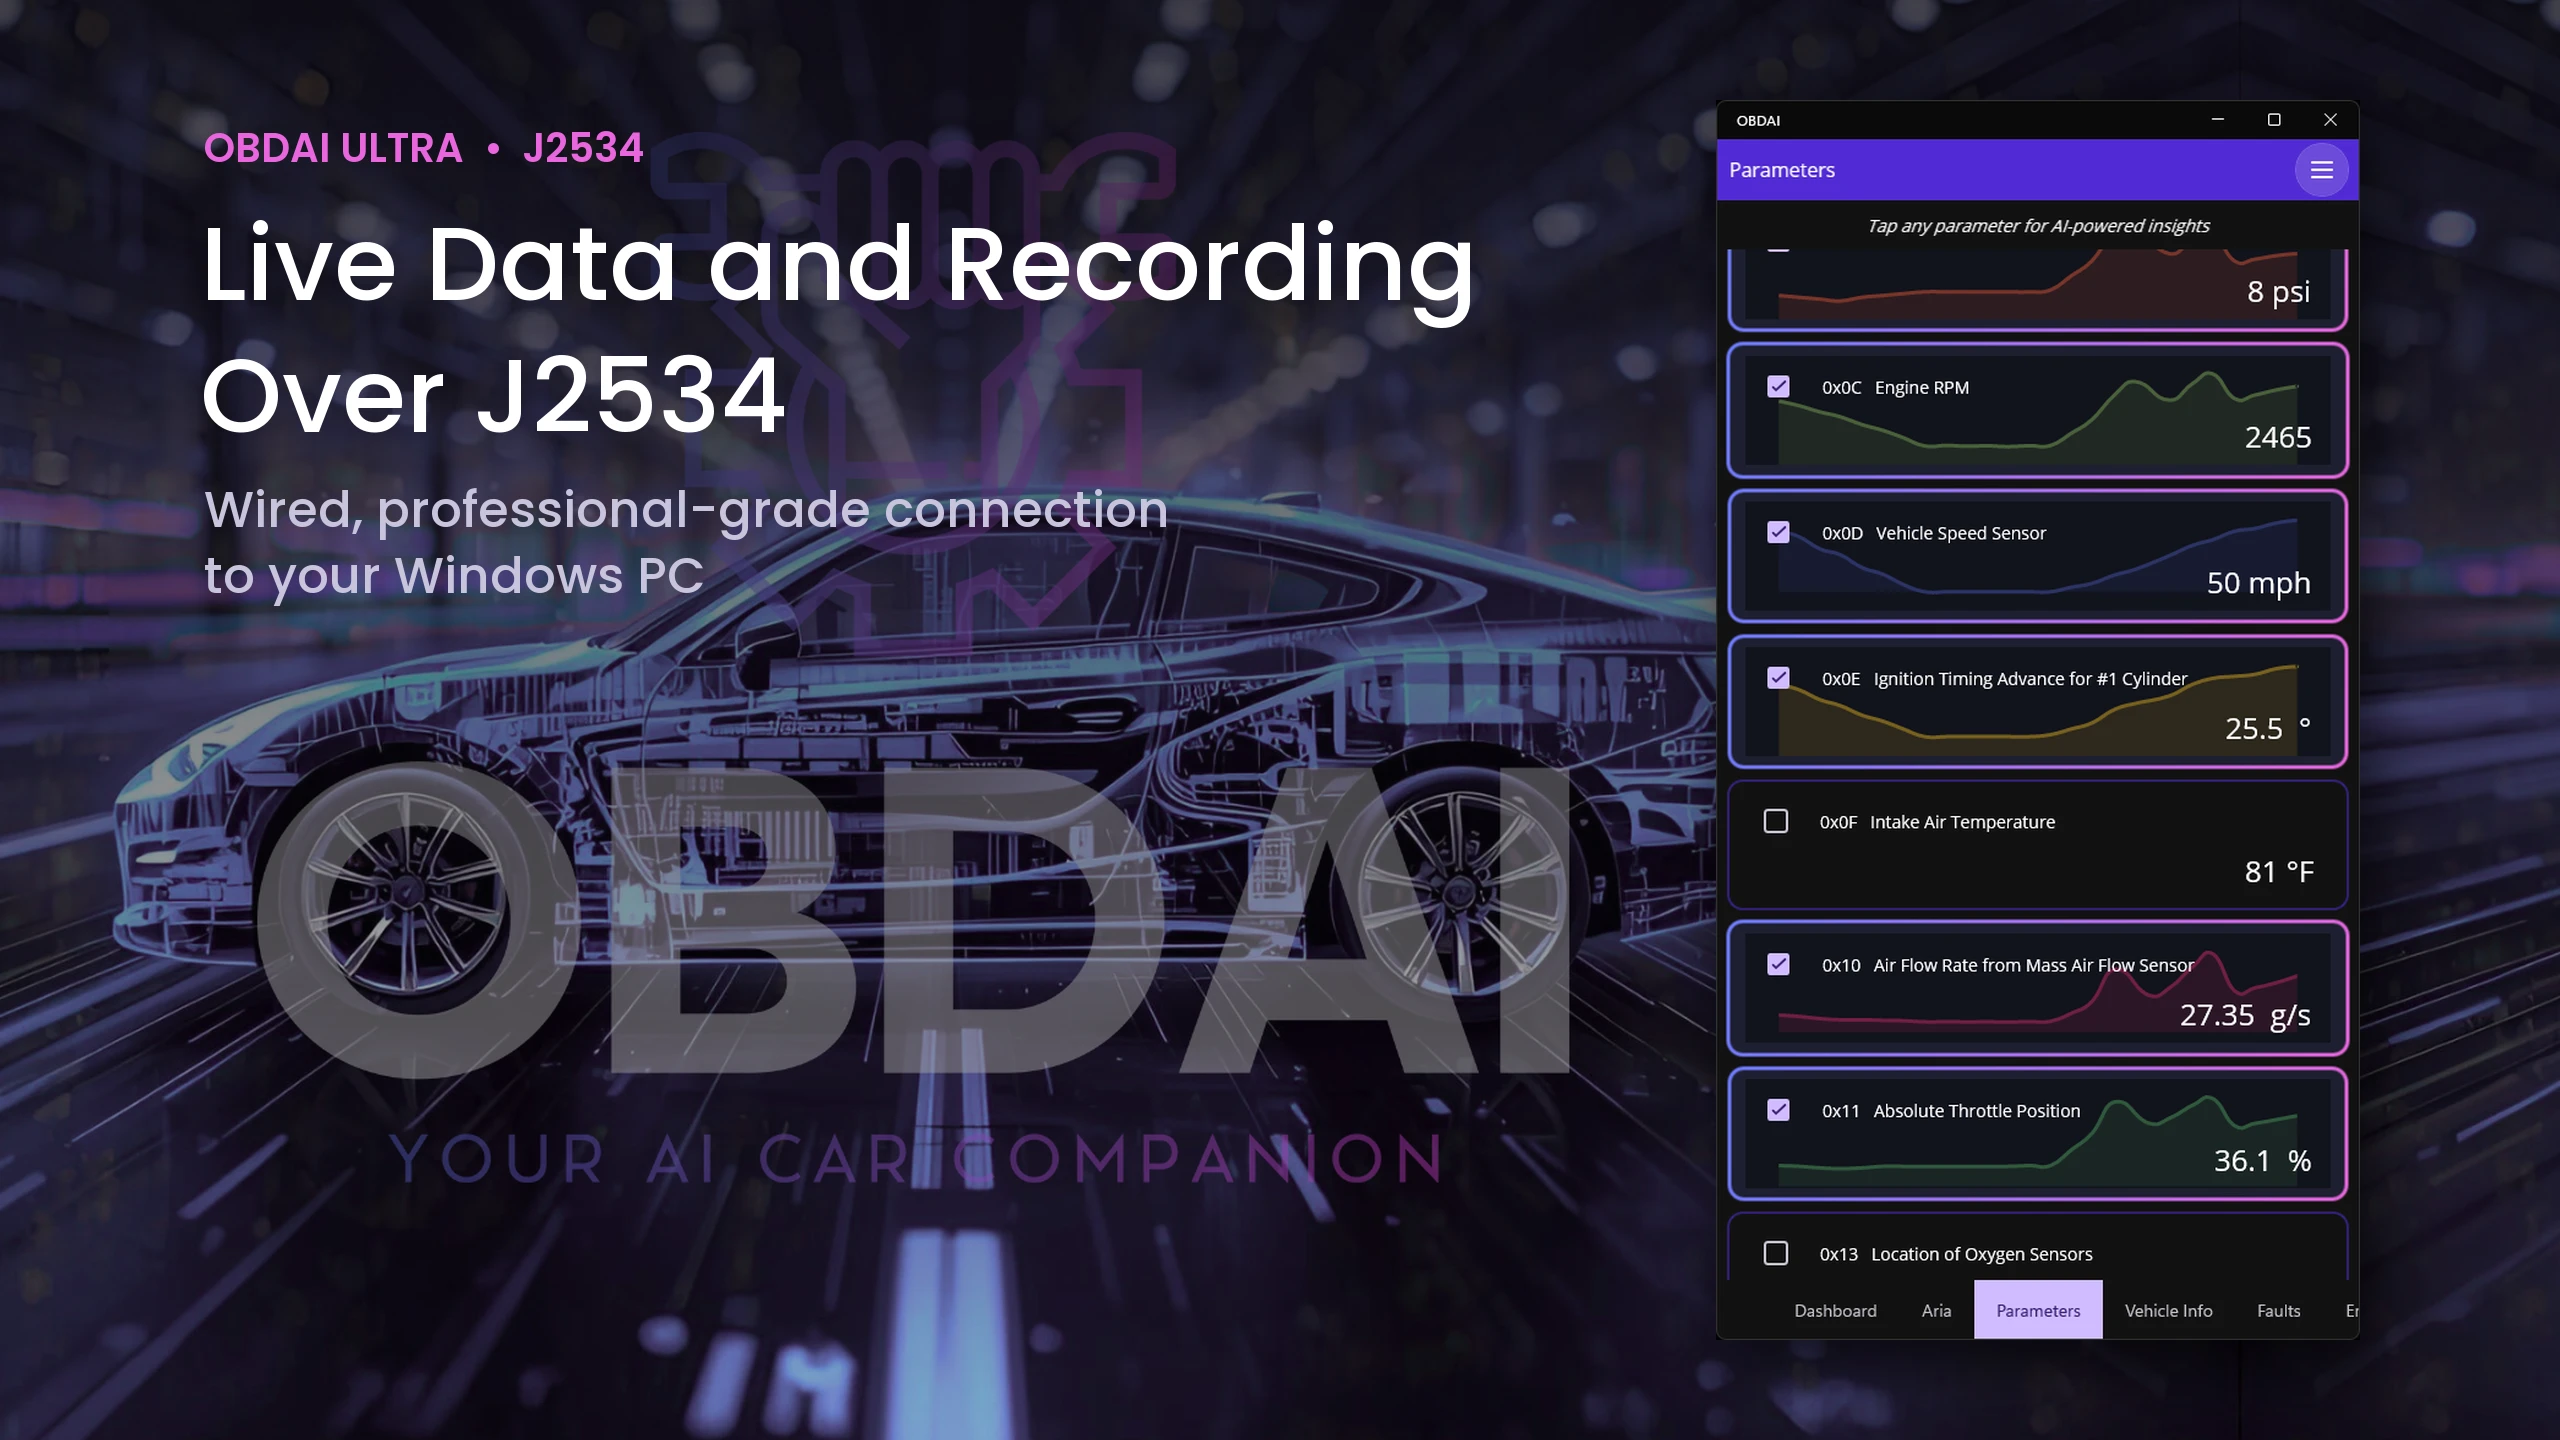Click the 0x0E PID code
The width and height of the screenshot is (2560, 1440).
pyautogui.click(x=1840, y=679)
